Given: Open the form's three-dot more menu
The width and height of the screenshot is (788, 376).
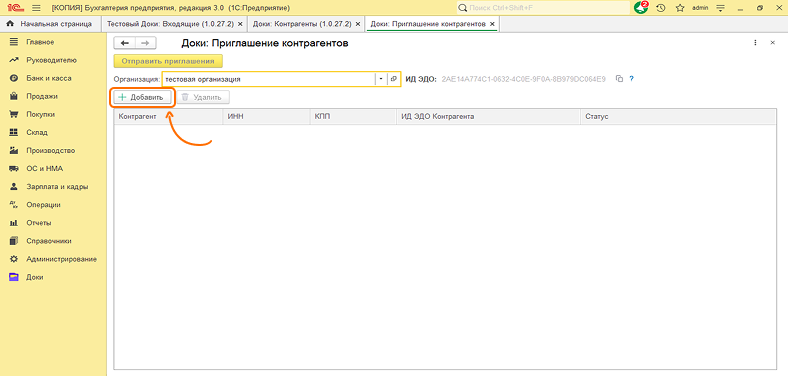Looking at the screenshot, I should pos(755,43).
